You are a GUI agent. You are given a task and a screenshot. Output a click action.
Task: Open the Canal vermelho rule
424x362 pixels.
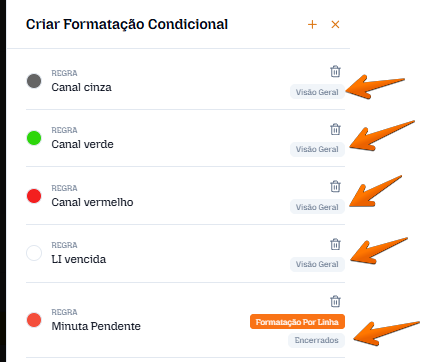click(x=92, y=202)
